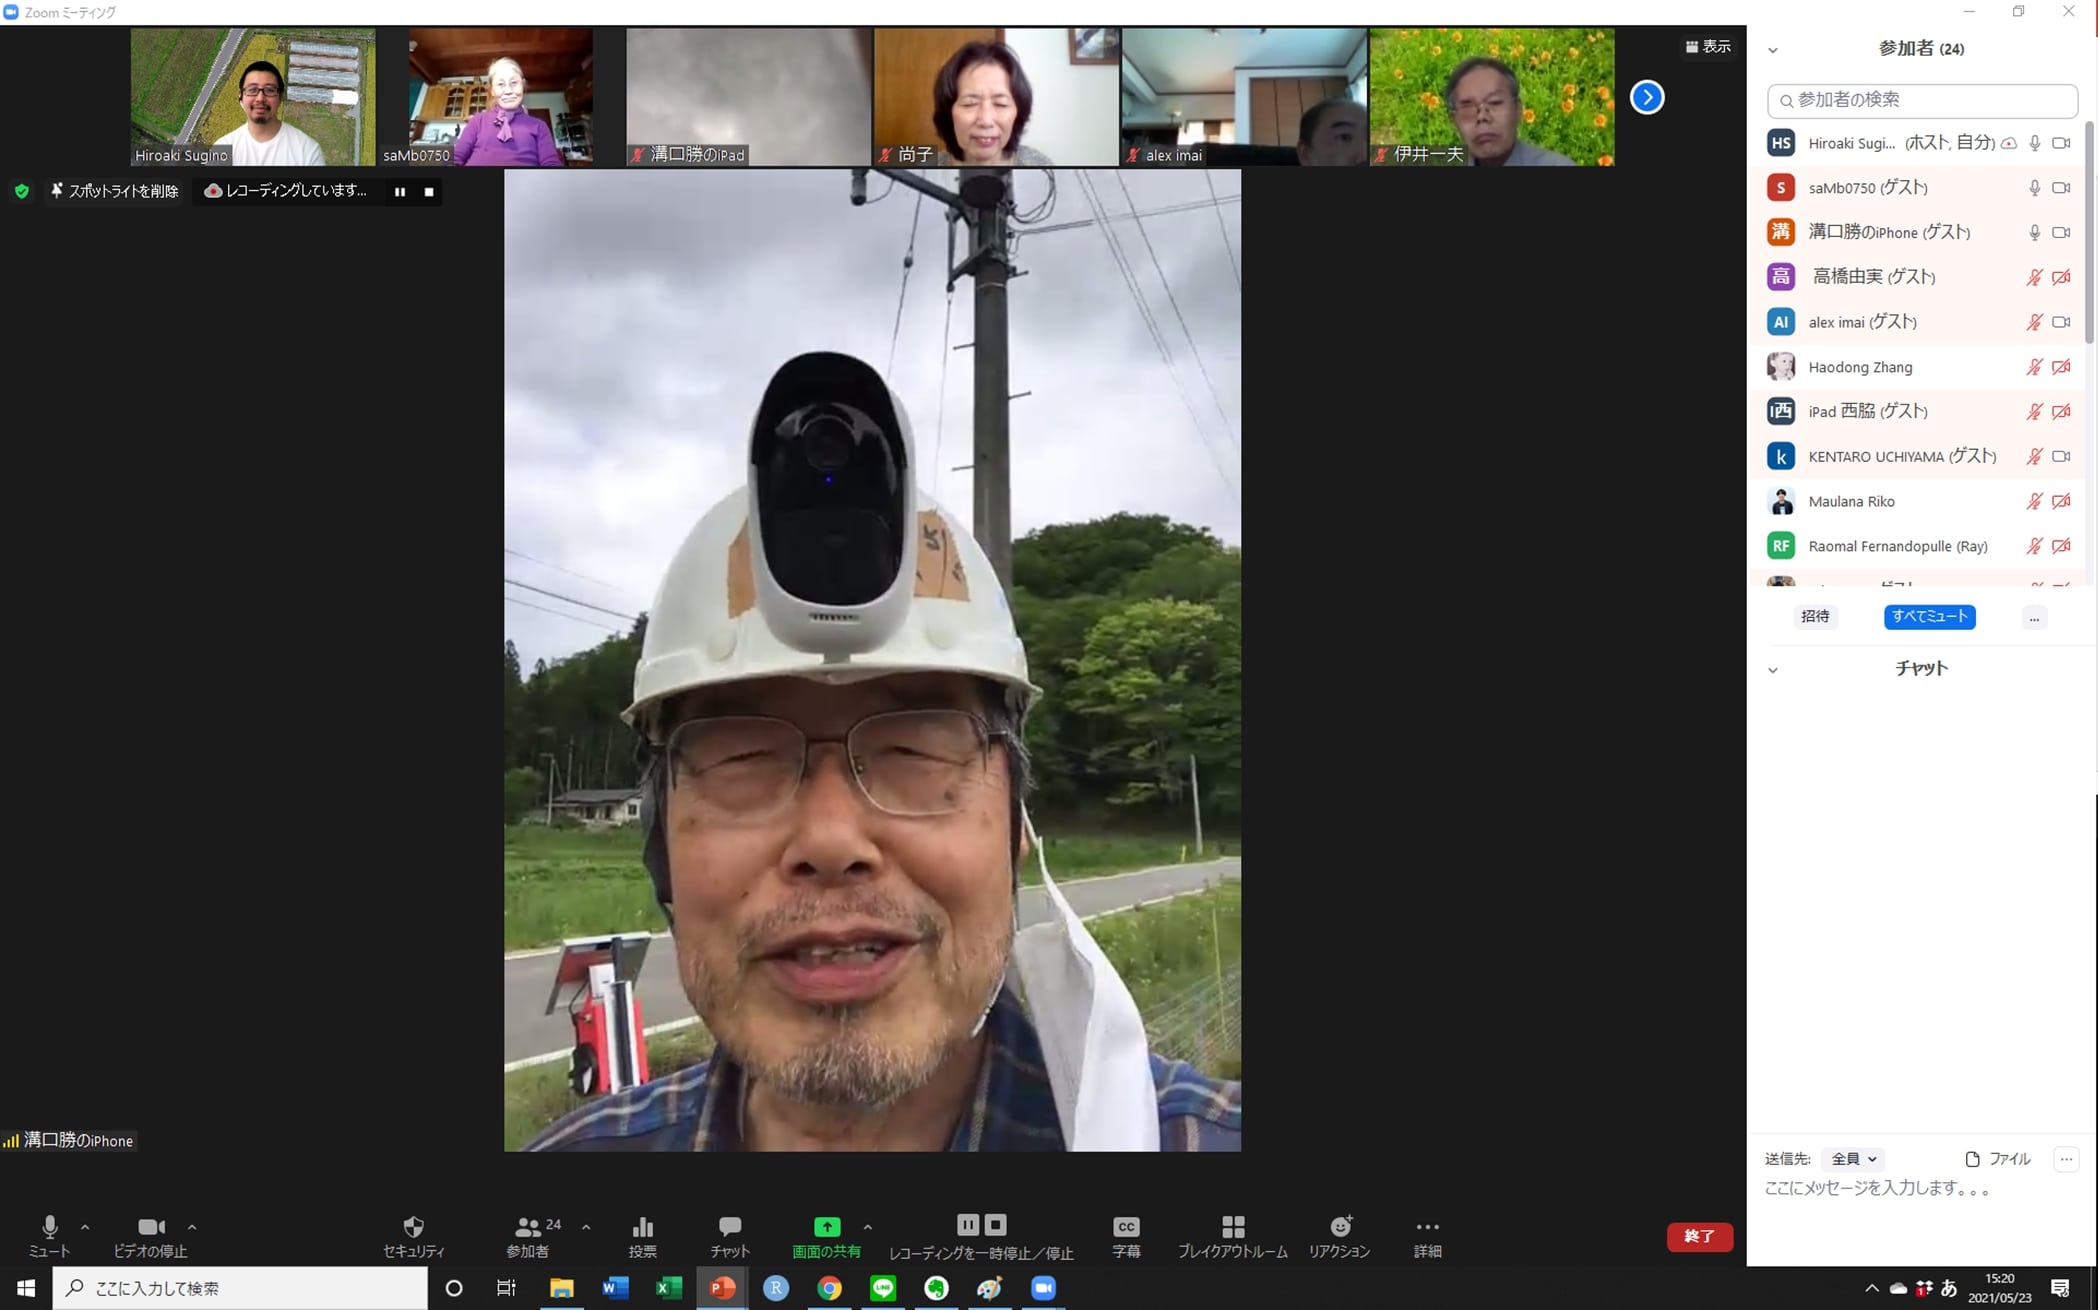
Task: Click alex imai camera icon in list
Action: pos(2061,322)
